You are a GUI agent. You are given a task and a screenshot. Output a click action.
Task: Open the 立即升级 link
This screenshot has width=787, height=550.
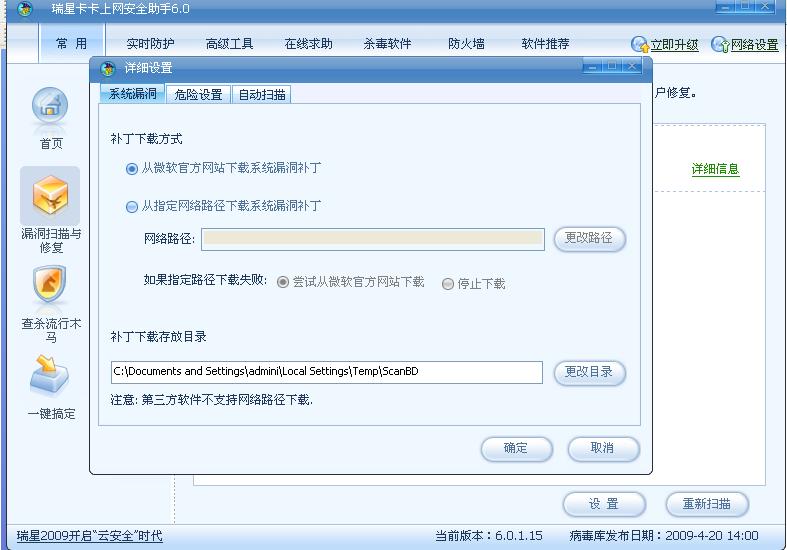pos(675,45)
